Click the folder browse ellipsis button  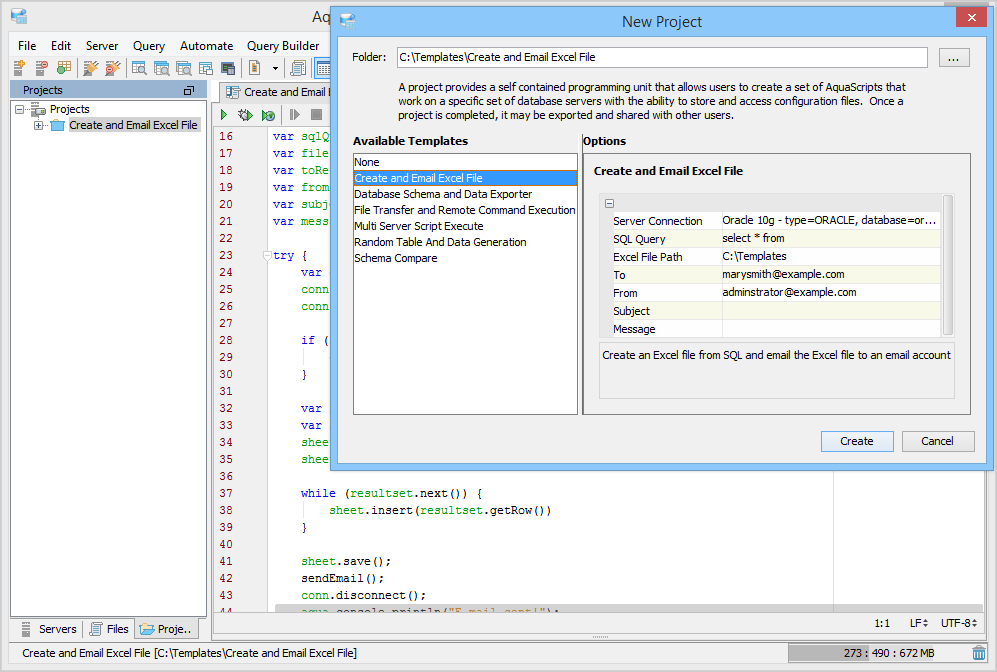pyautogui.click(x=953, y=58)
